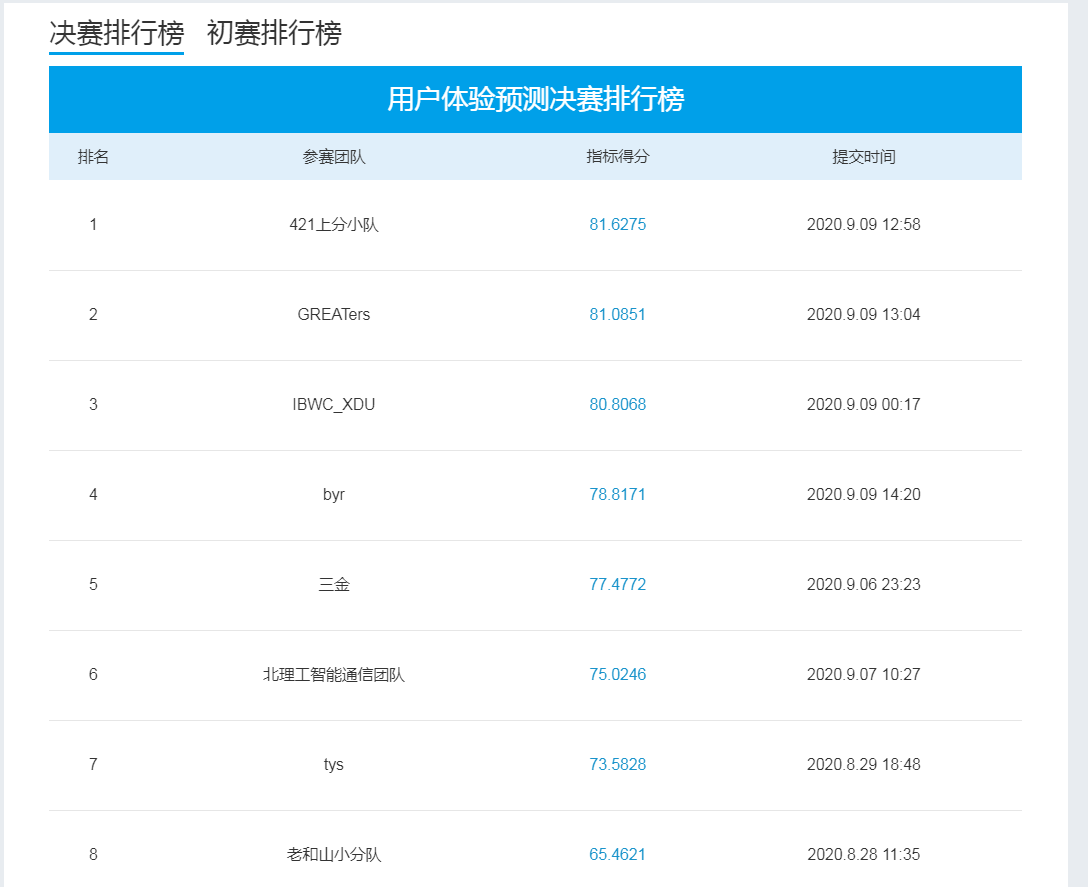
Task: Click the 老和山小分队 team name
Action: click(x=334, y=855)
